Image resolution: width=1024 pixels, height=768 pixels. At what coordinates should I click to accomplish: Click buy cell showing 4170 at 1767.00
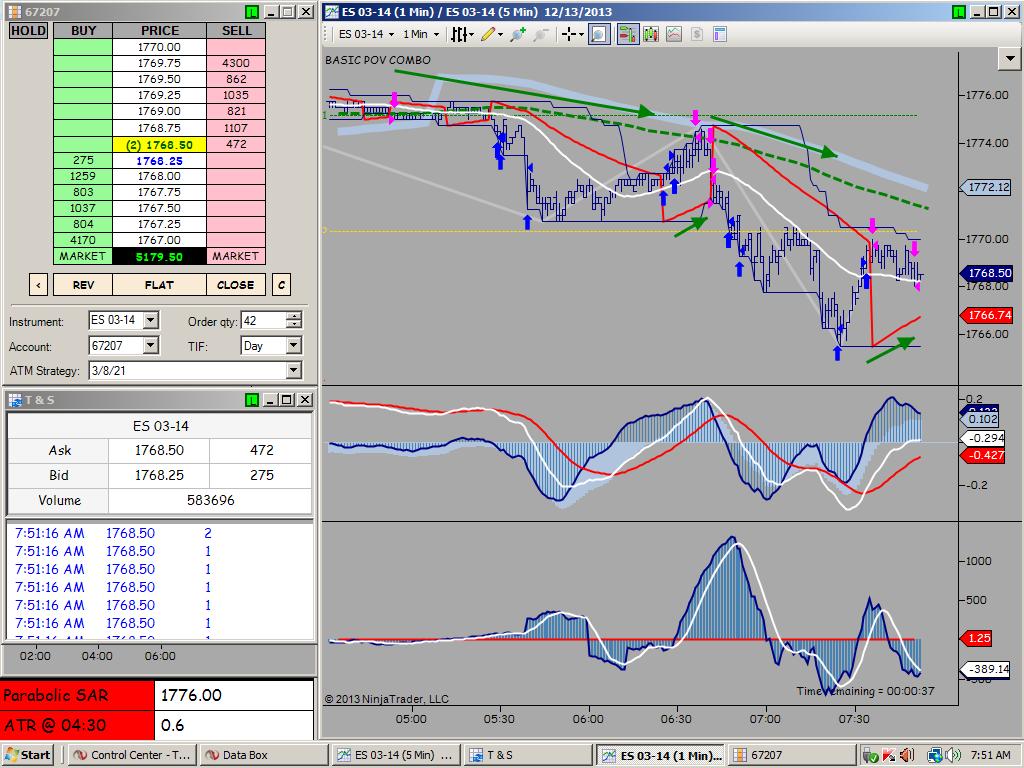coord(83,240)
